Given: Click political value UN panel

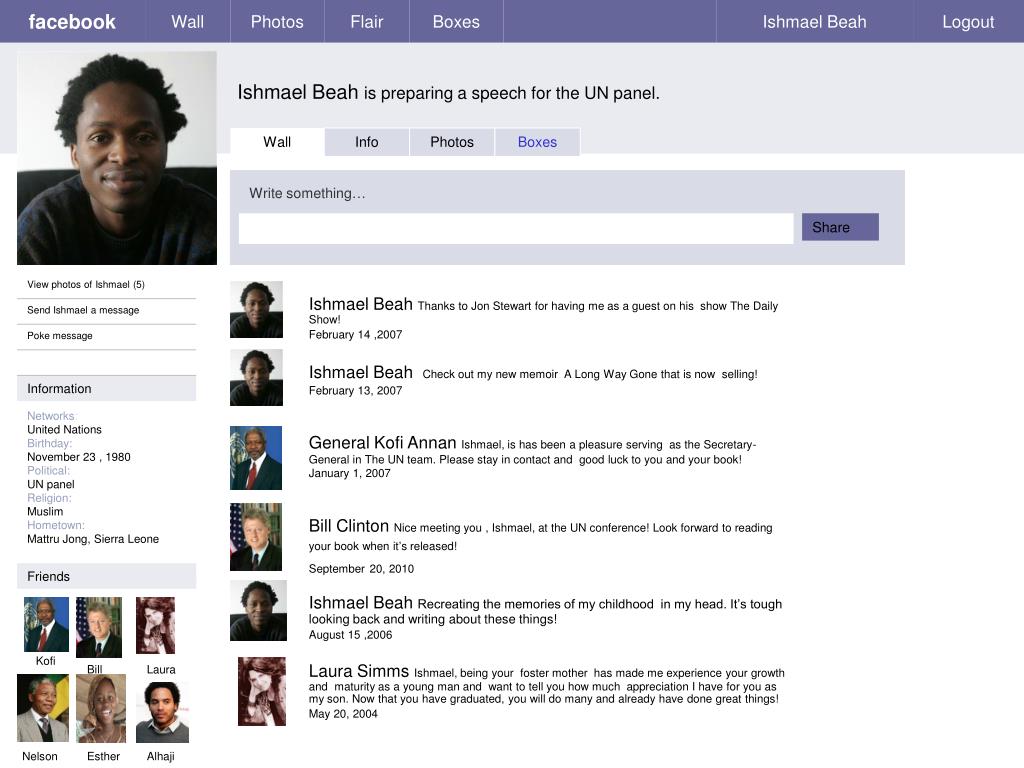Looking at the screenshot, I should pyautogui.click(x=50, y=485).
